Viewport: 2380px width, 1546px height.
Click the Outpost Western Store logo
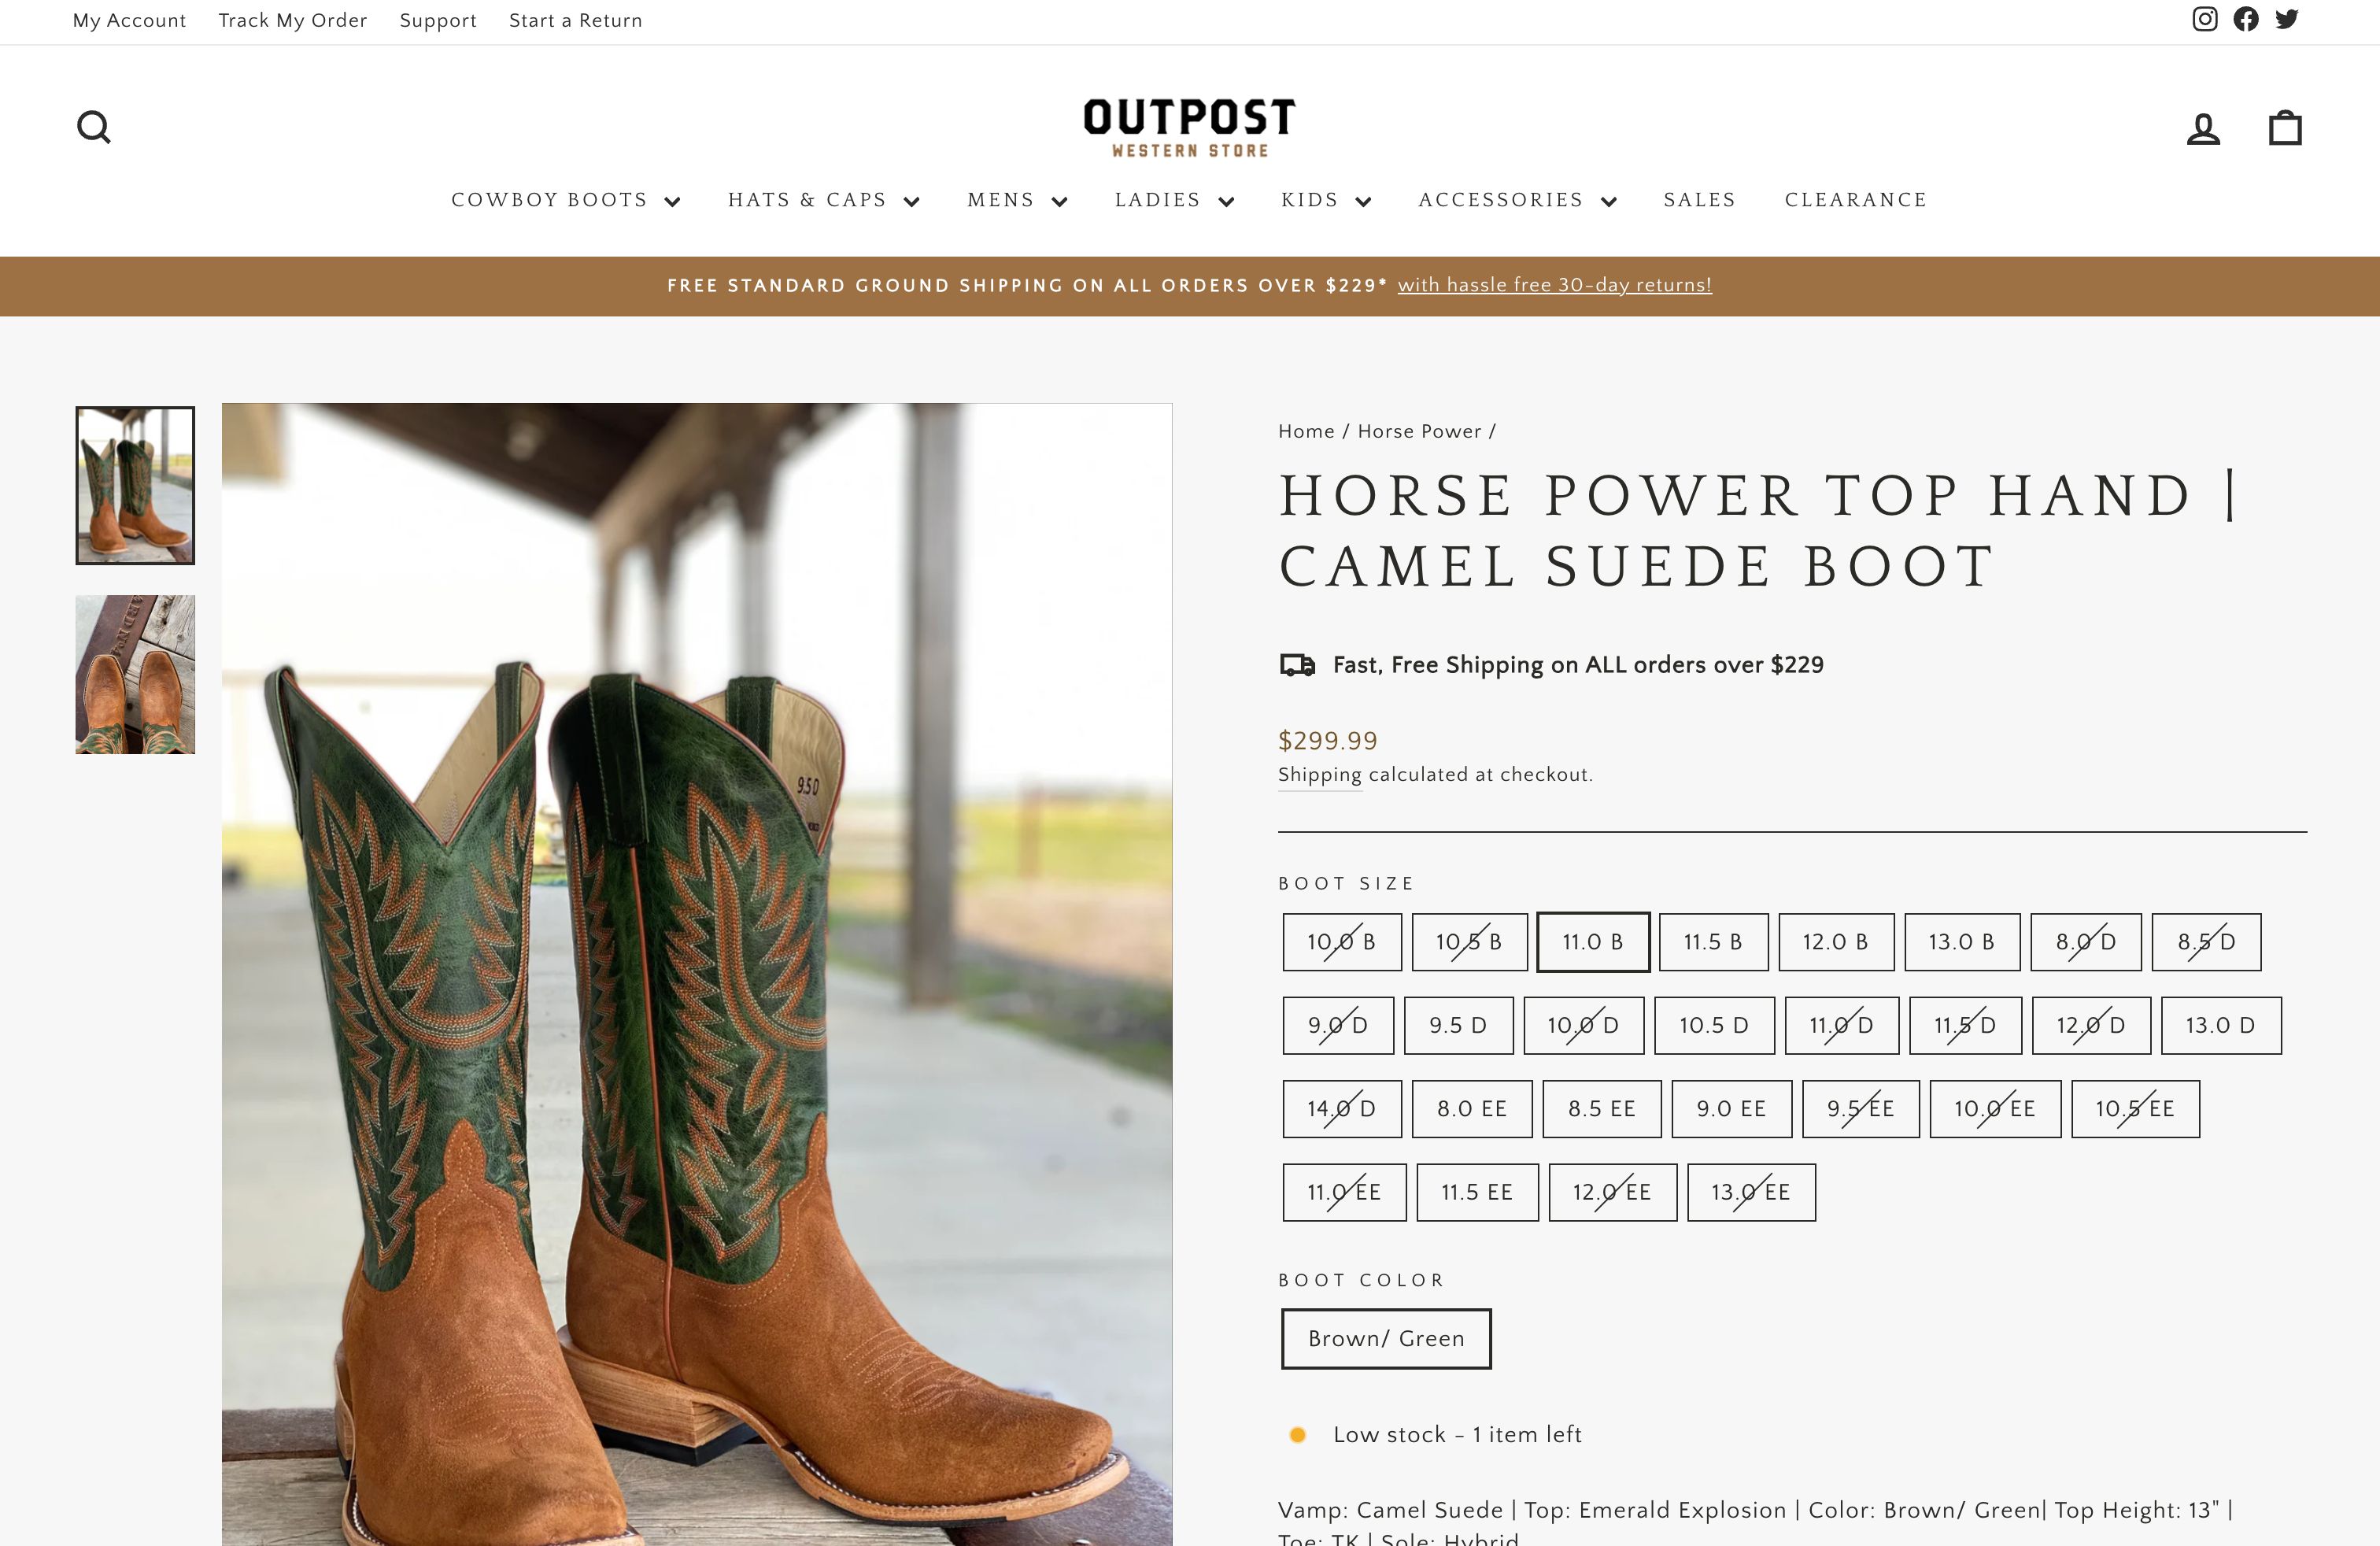[1189, 128]
